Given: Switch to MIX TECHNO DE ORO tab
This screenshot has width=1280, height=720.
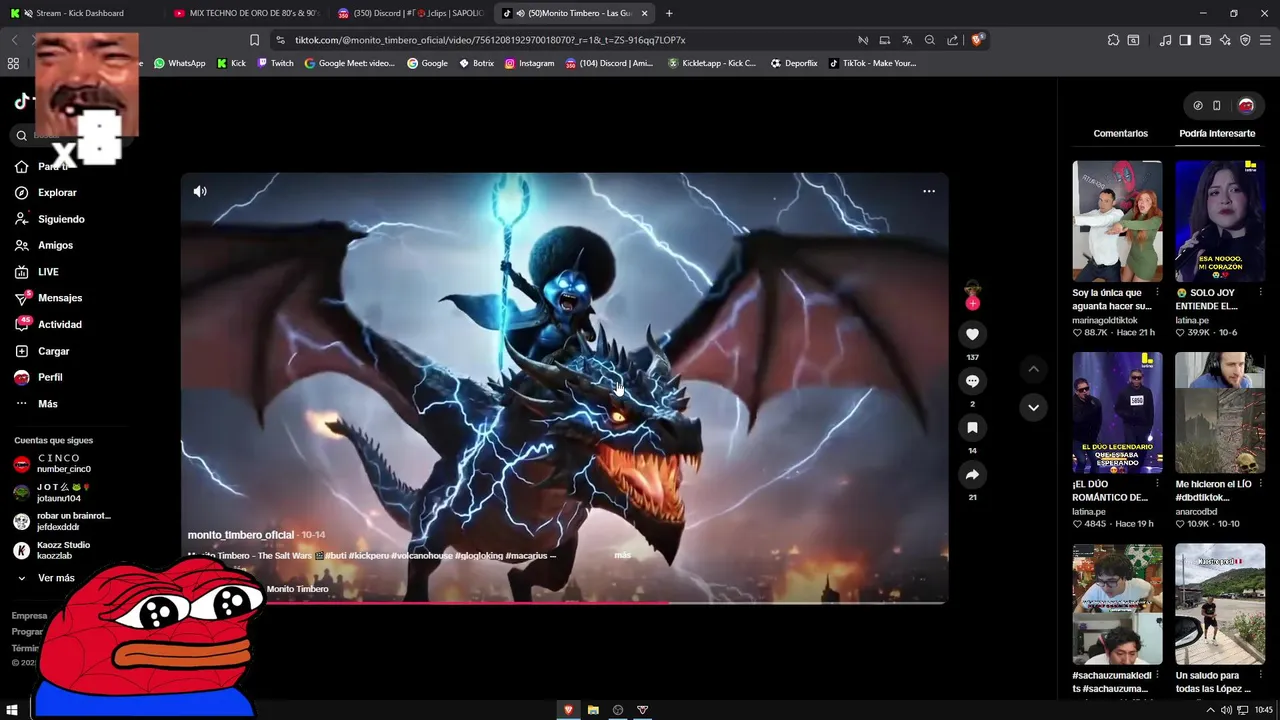Looking at the screenshot, I should (244, 13).
